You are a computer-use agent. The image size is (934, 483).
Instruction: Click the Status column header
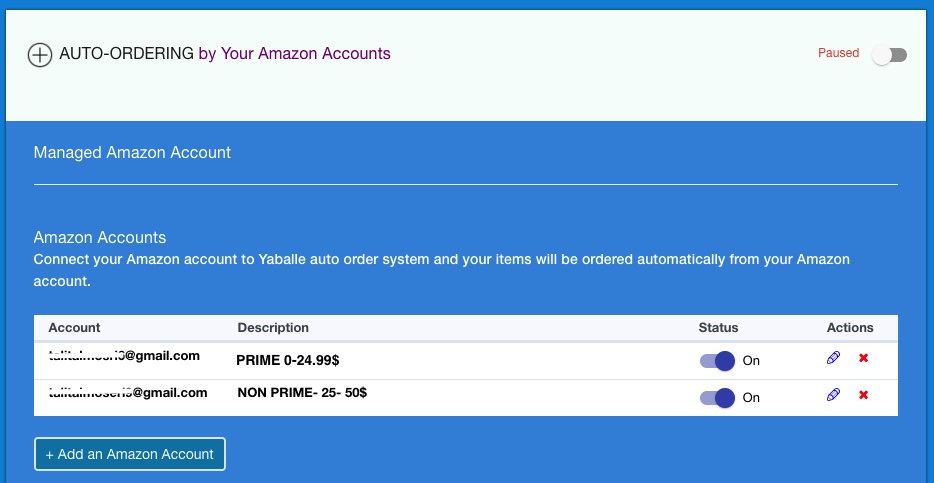point(718,328)
